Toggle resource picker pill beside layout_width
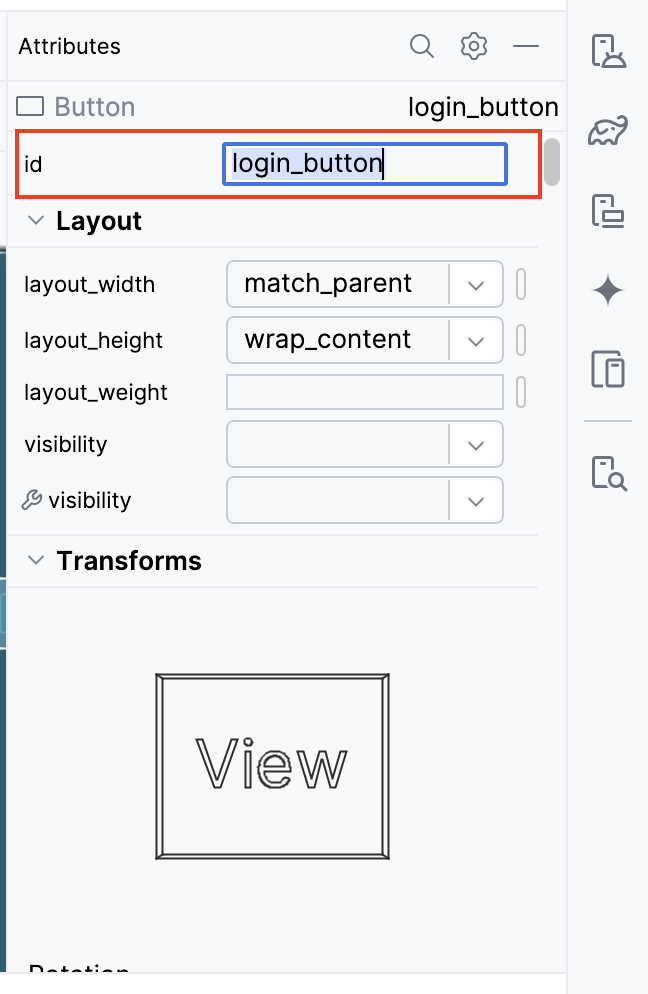 pyautogui.click(x=521, y=284)
